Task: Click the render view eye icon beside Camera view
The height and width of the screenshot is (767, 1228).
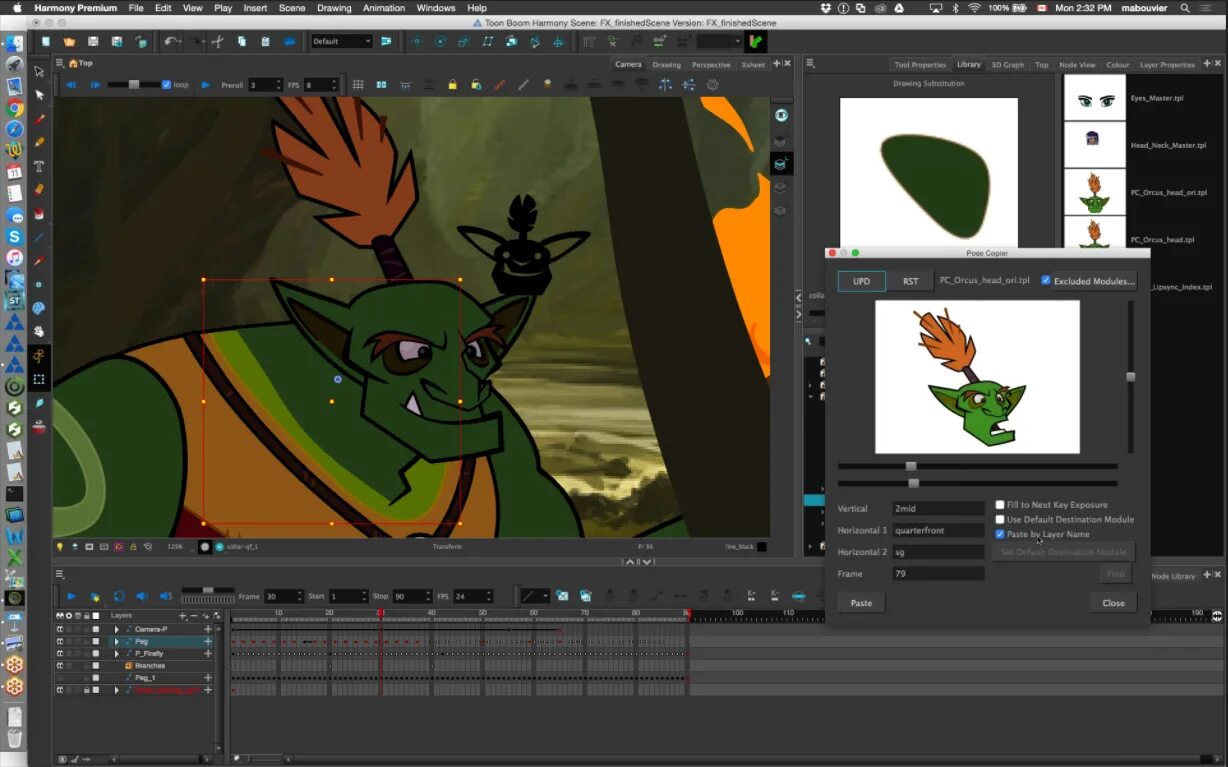Action: coord(780,116)
